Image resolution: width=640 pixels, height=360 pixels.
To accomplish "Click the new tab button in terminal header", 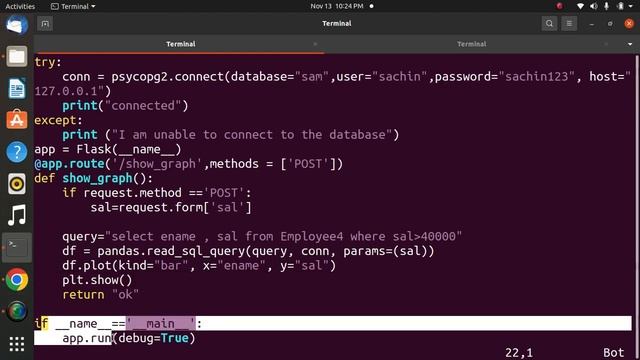I will [x=45, y=24].
